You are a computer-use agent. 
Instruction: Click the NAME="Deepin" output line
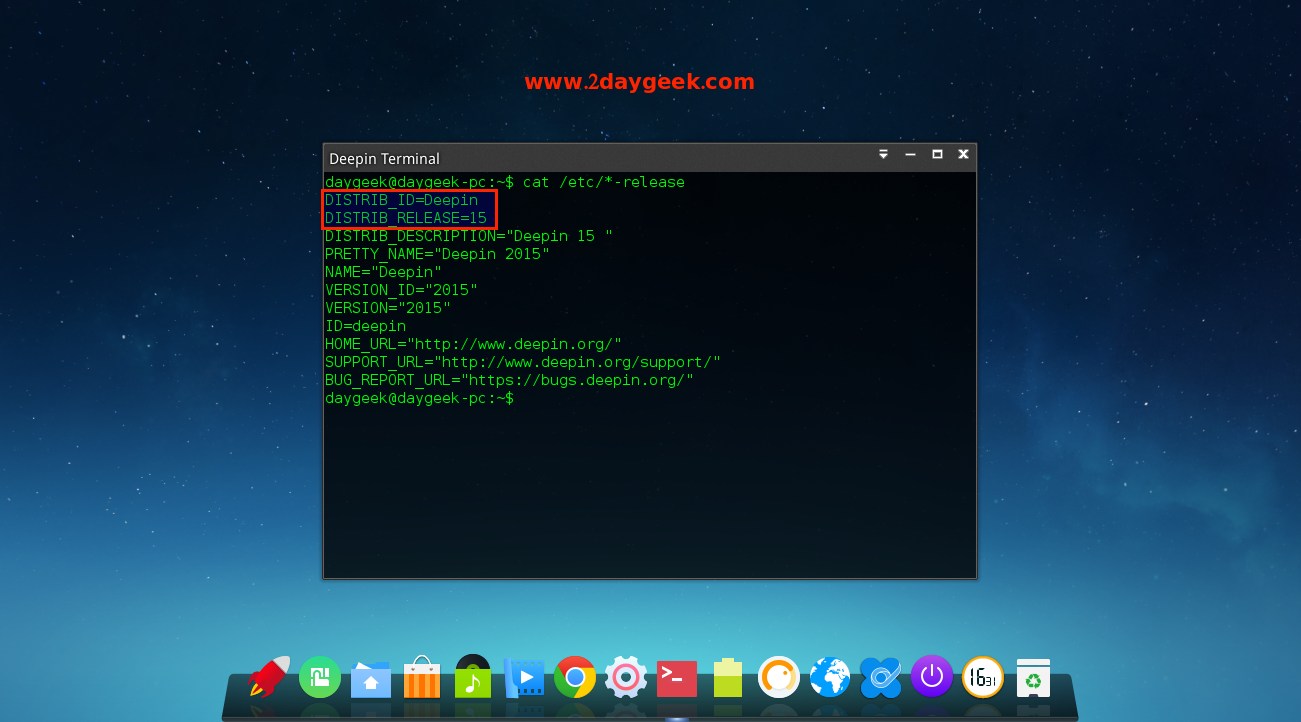[383, 272]
